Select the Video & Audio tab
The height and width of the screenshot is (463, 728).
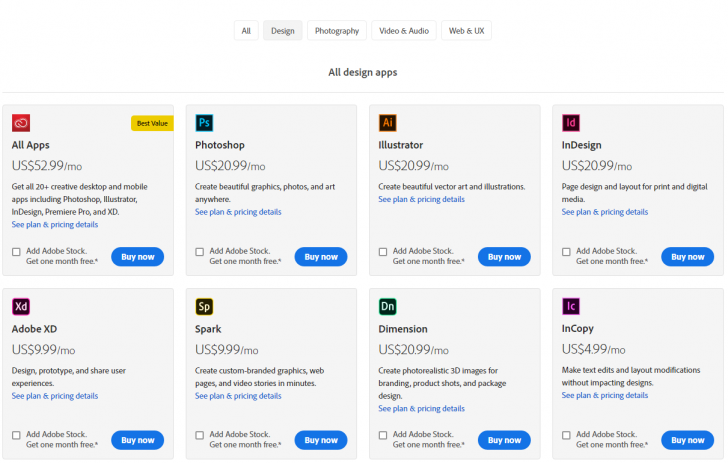404,31
